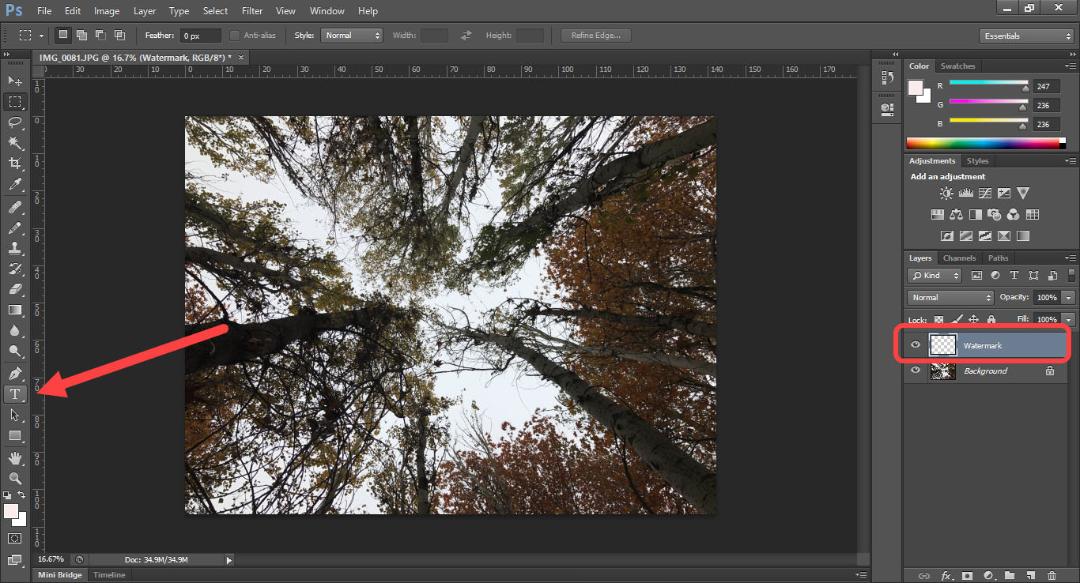
Task: Open the Mini Bridge panel
Action: coord(59,575)
